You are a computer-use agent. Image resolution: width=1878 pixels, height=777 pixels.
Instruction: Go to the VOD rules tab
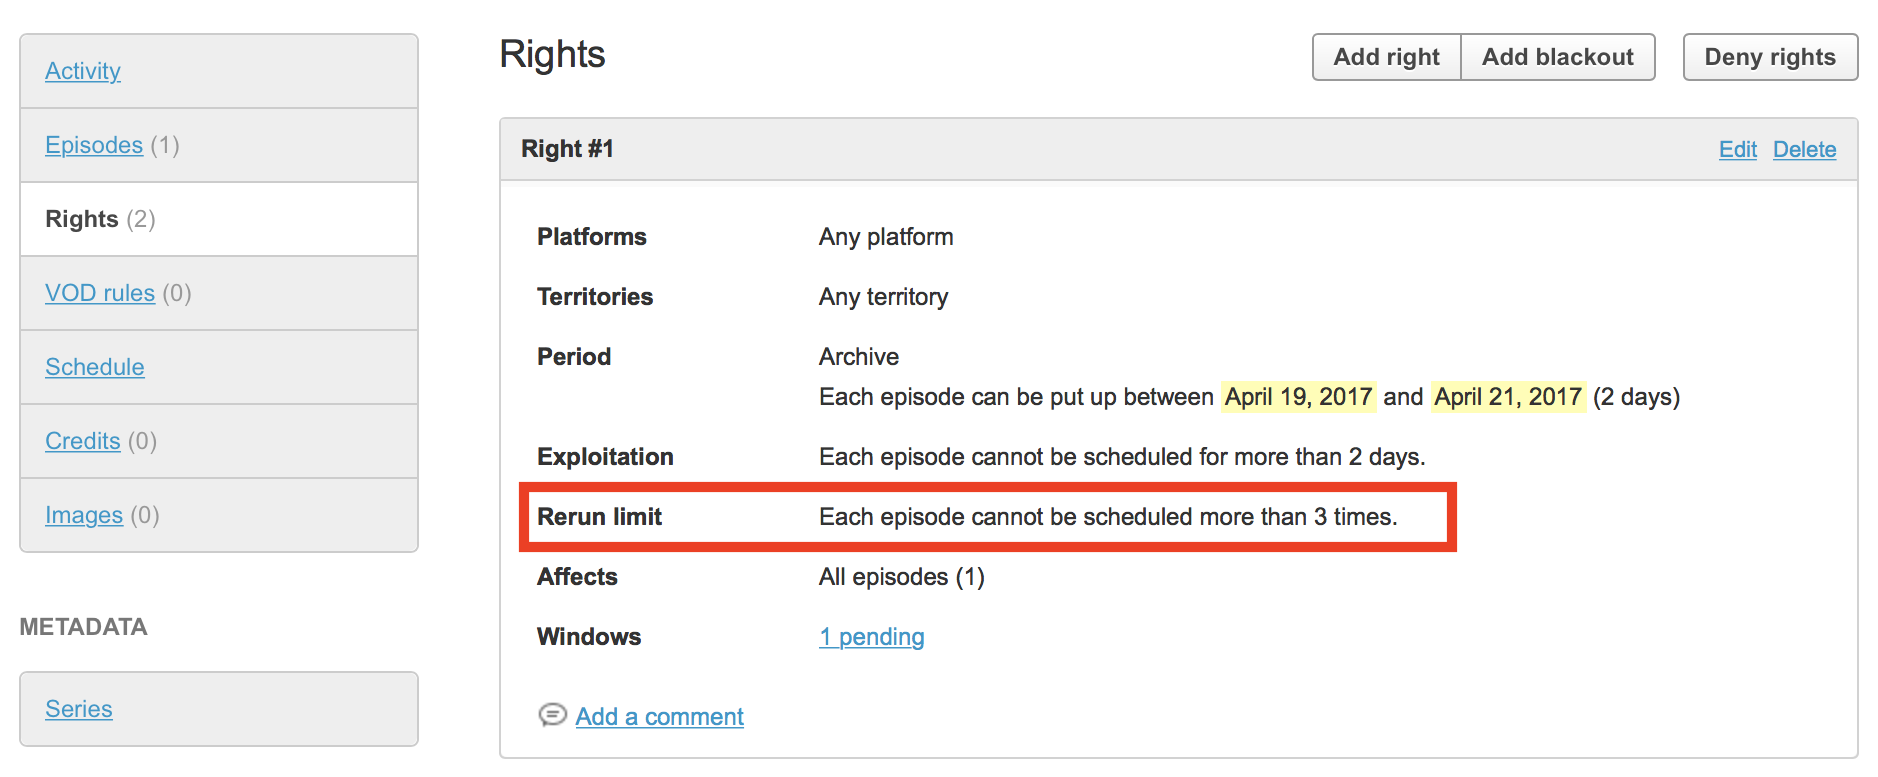pos(100,293)
